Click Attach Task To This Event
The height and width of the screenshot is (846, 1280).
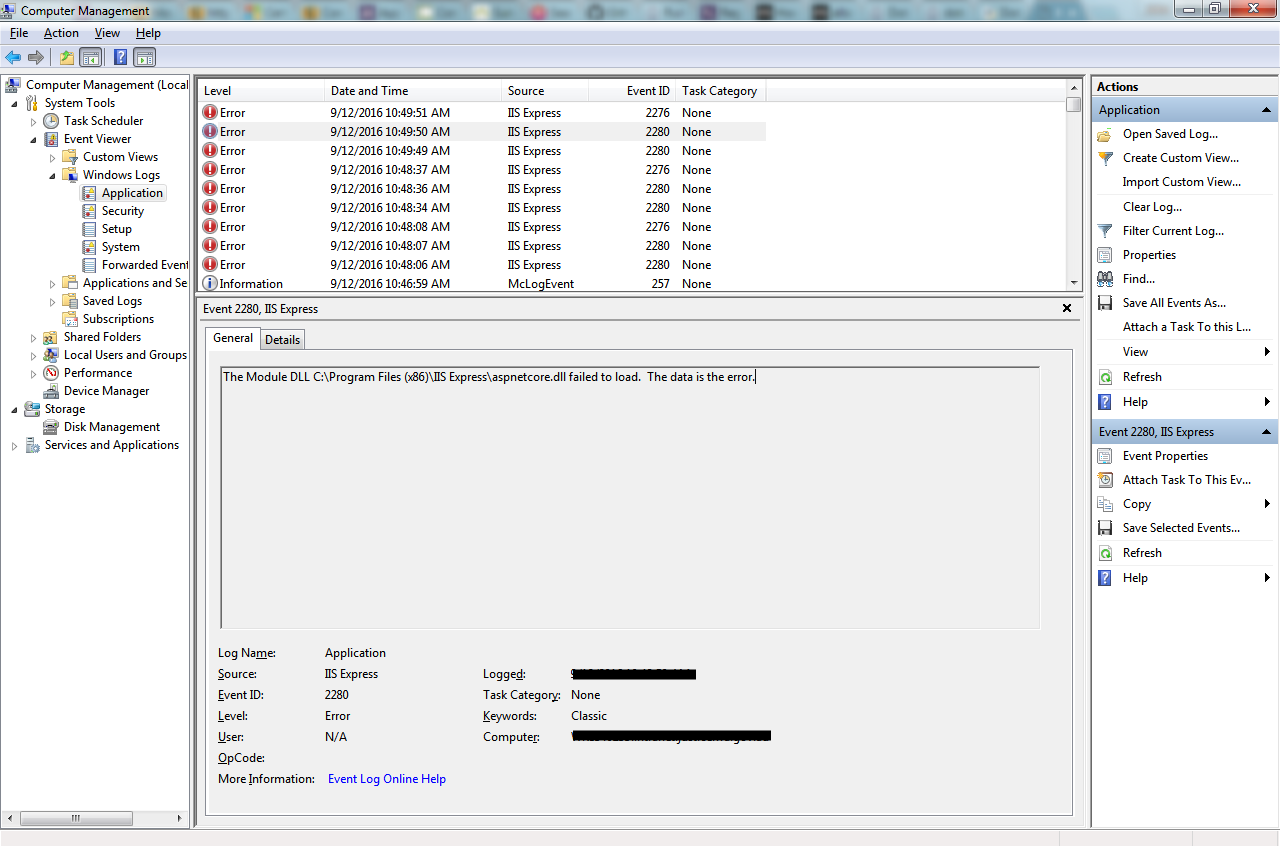(1186, 480)
